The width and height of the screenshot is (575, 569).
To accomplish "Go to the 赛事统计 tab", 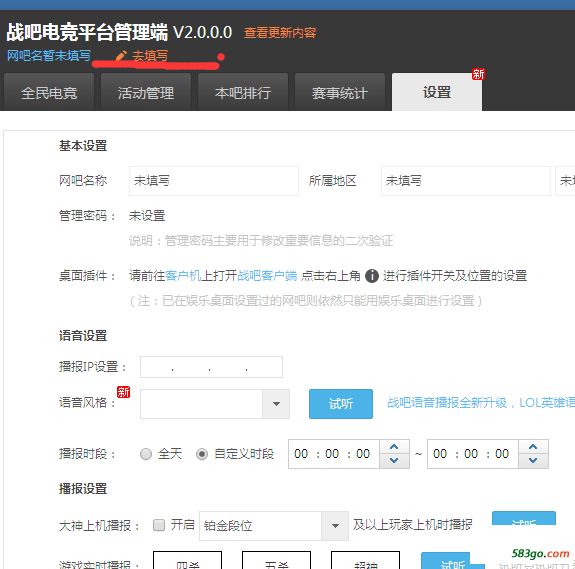I will [340, 92].
